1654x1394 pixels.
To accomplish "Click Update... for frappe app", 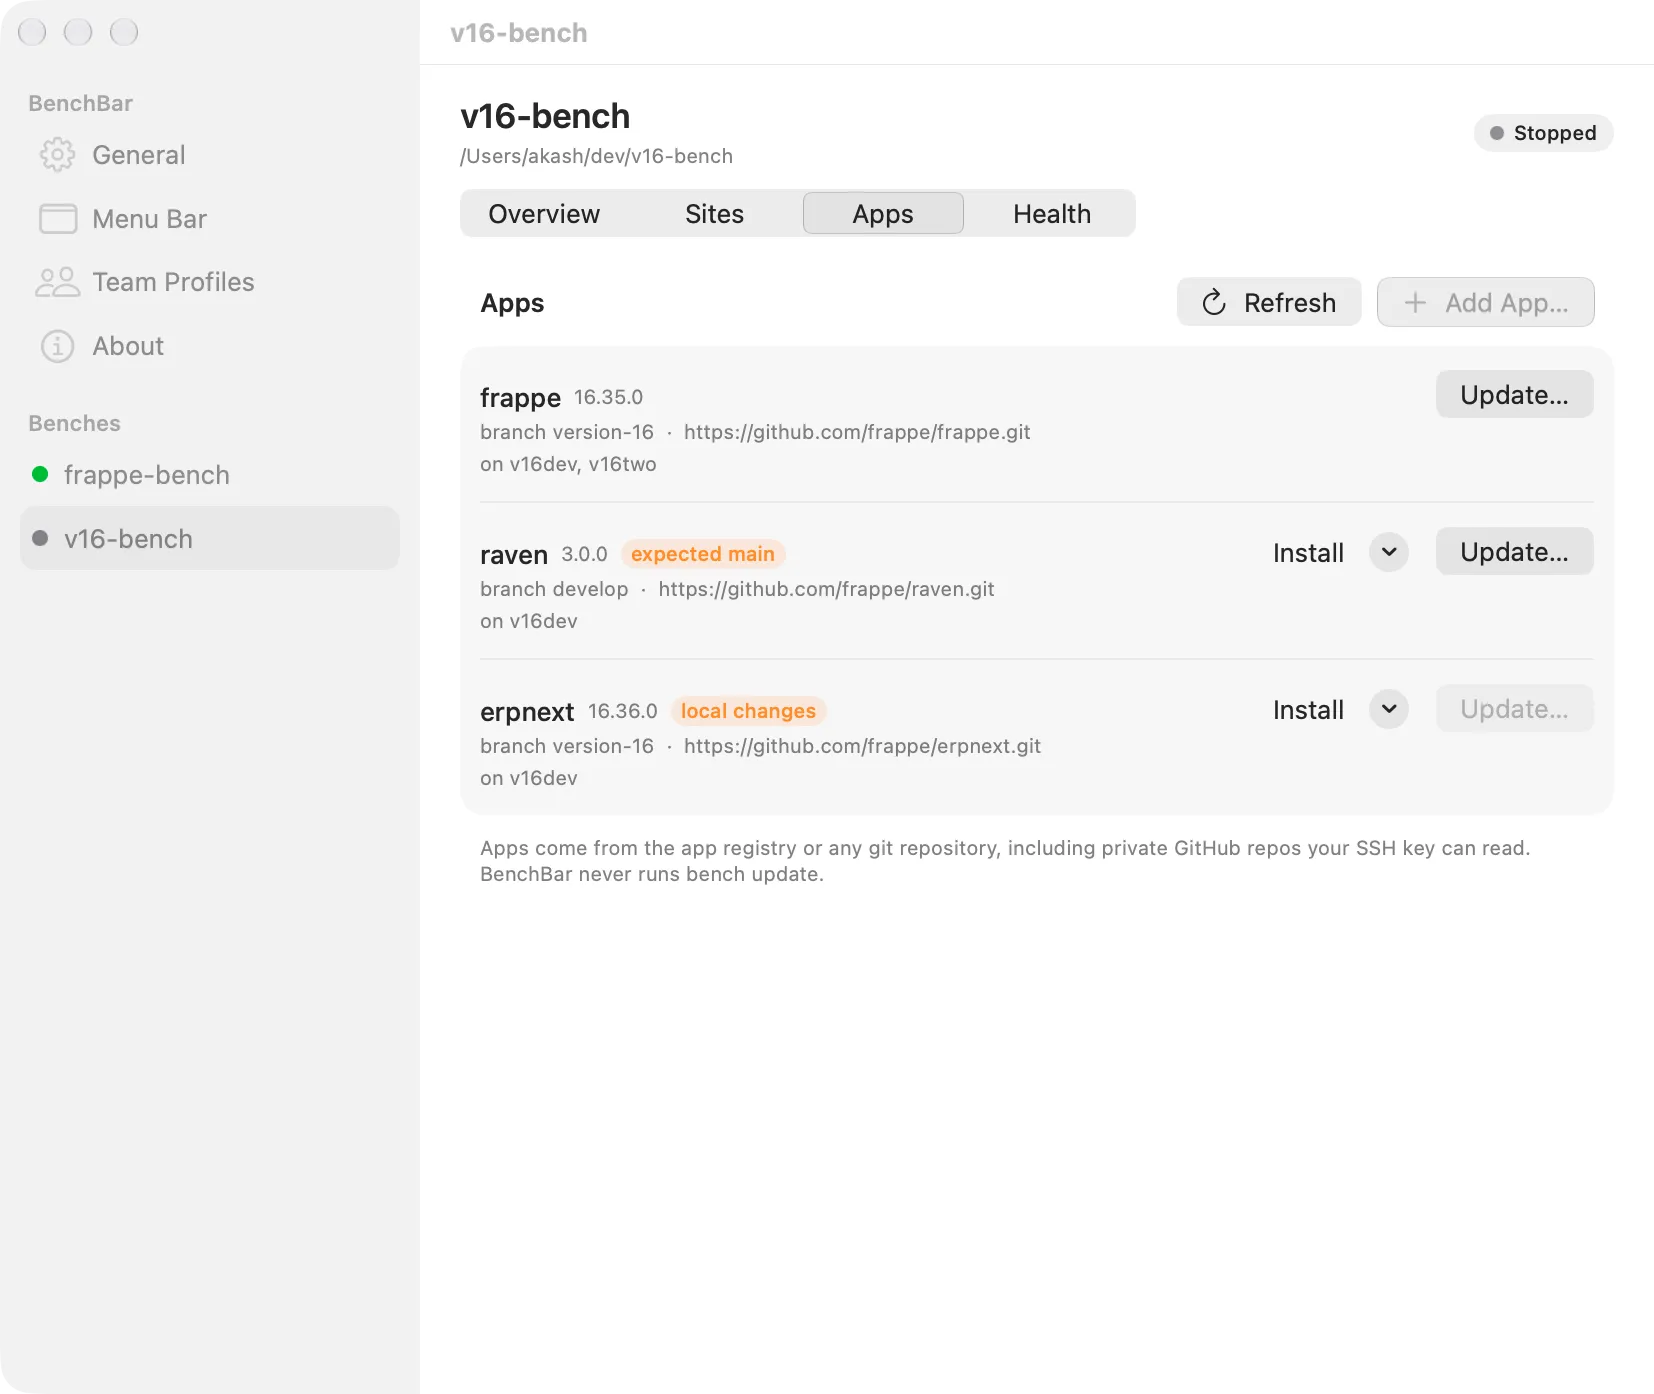I will click(x=1514, y=394).
